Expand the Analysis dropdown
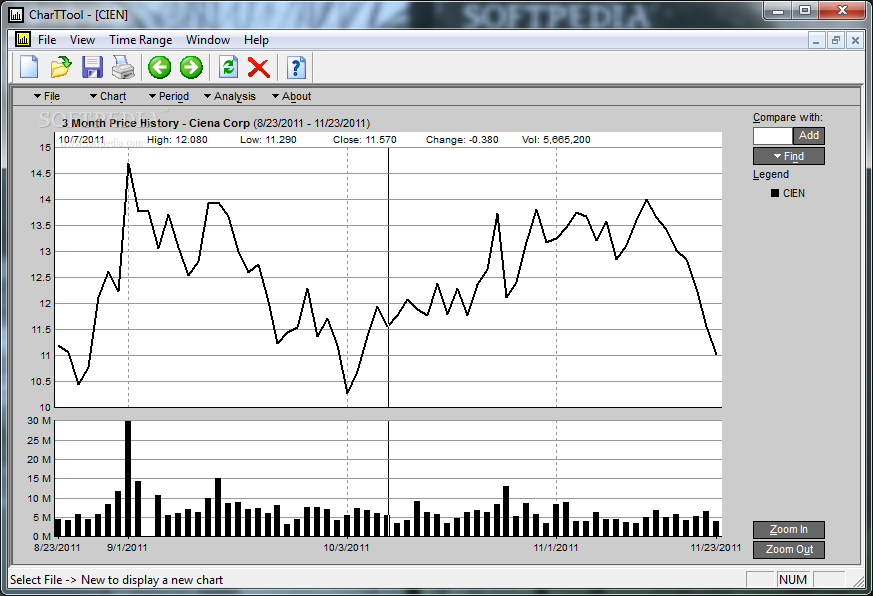 tap(230, 96)
